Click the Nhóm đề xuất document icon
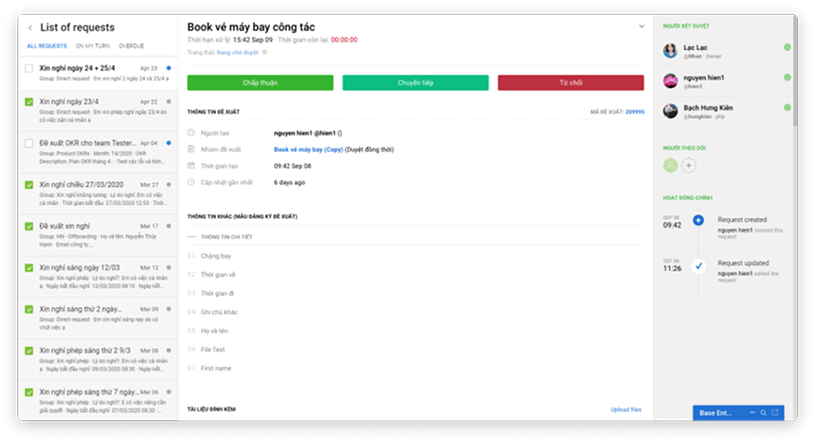The height and width of the screenshot is (442, 816). click(191, 149)
